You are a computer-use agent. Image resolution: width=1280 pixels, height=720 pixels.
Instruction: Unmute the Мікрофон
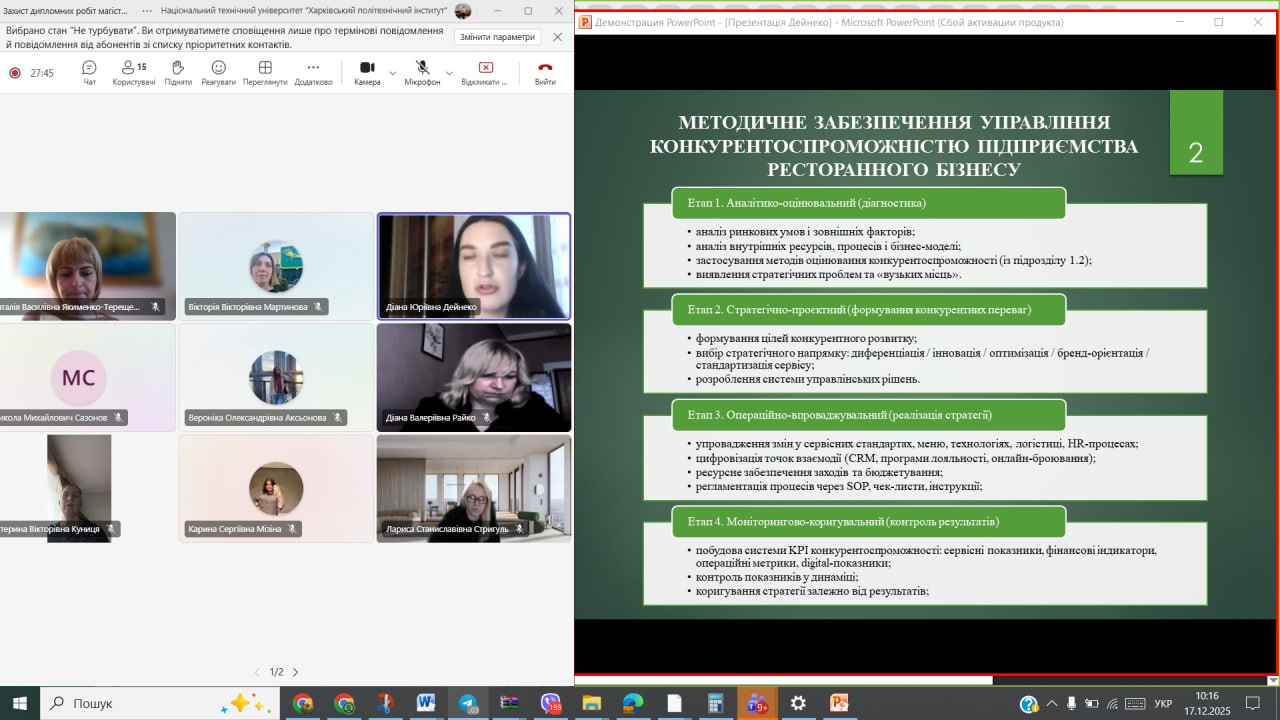click(x=422, y=72)
